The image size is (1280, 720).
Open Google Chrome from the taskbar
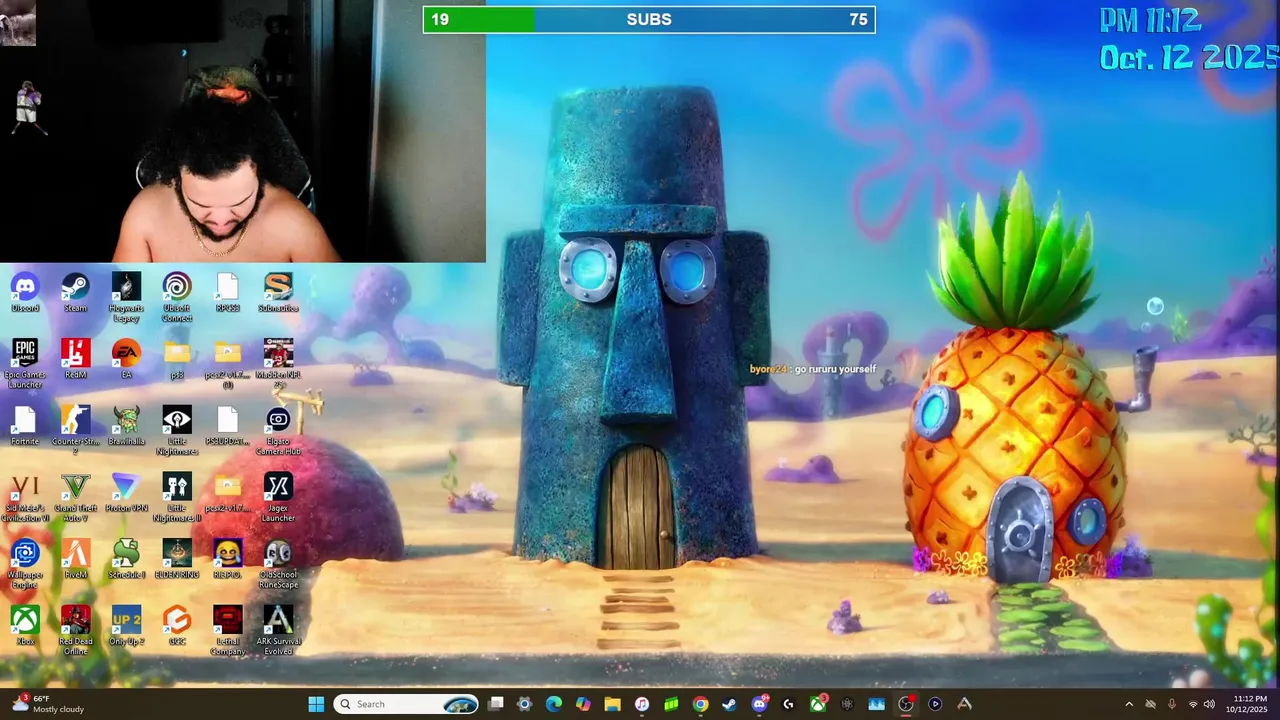(x=700, y=704)
